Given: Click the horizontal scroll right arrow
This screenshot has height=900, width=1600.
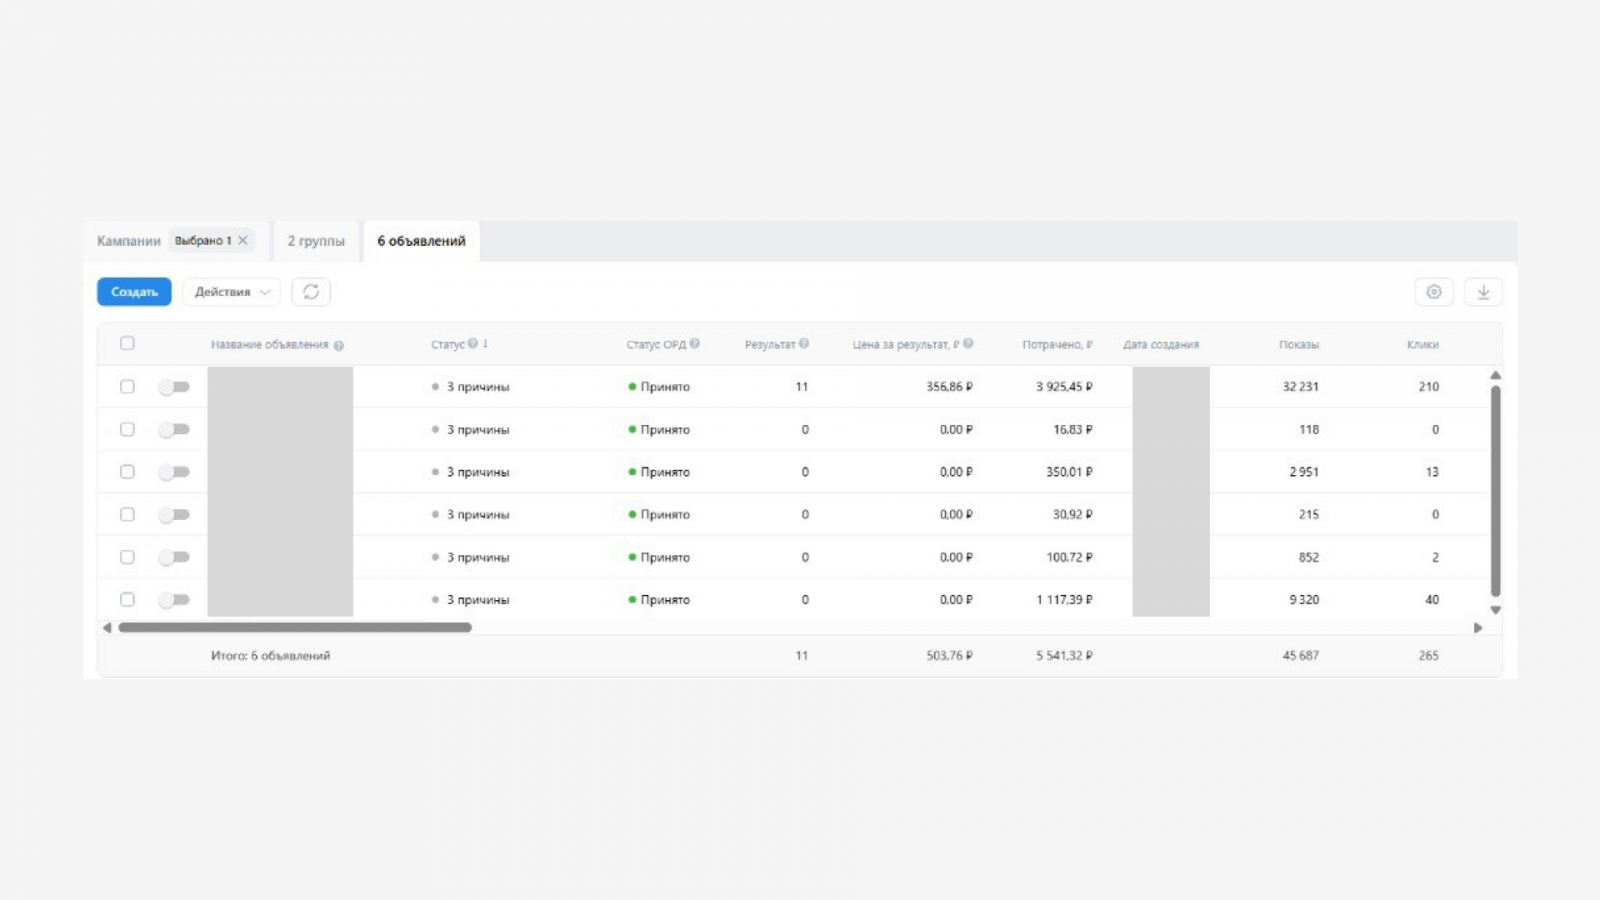Looking at the screenshot, I should [1478, 628].
